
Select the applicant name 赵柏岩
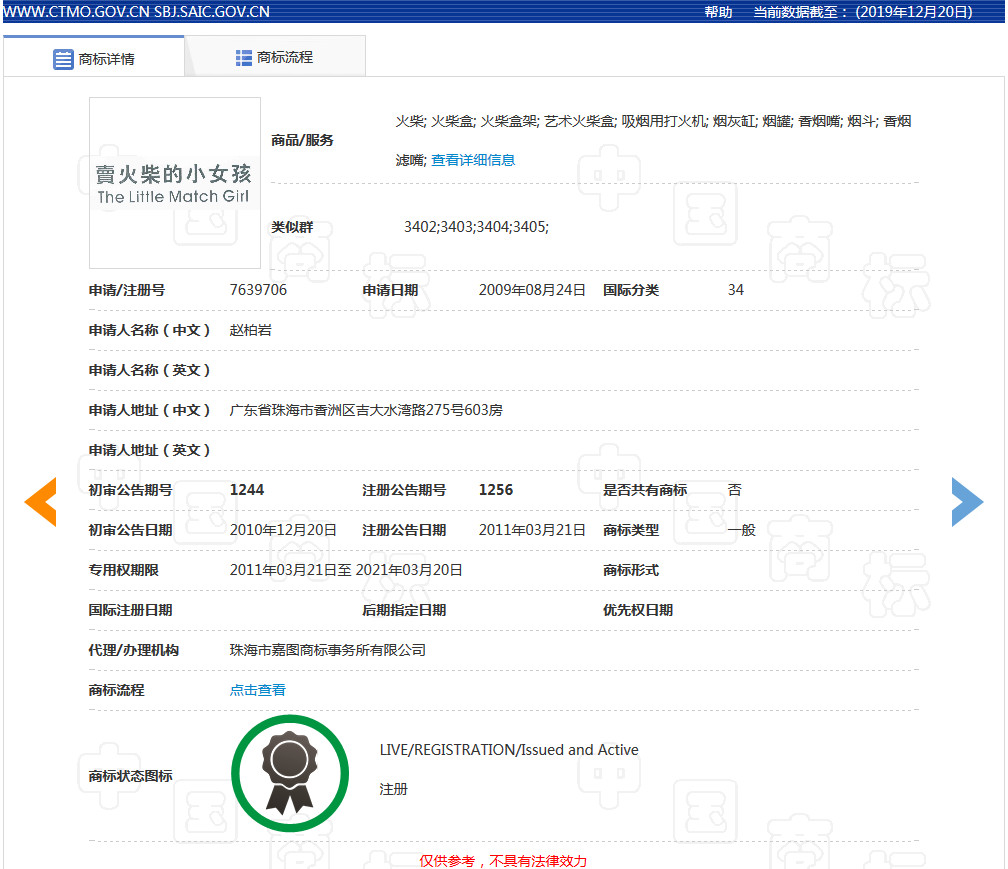251,330
